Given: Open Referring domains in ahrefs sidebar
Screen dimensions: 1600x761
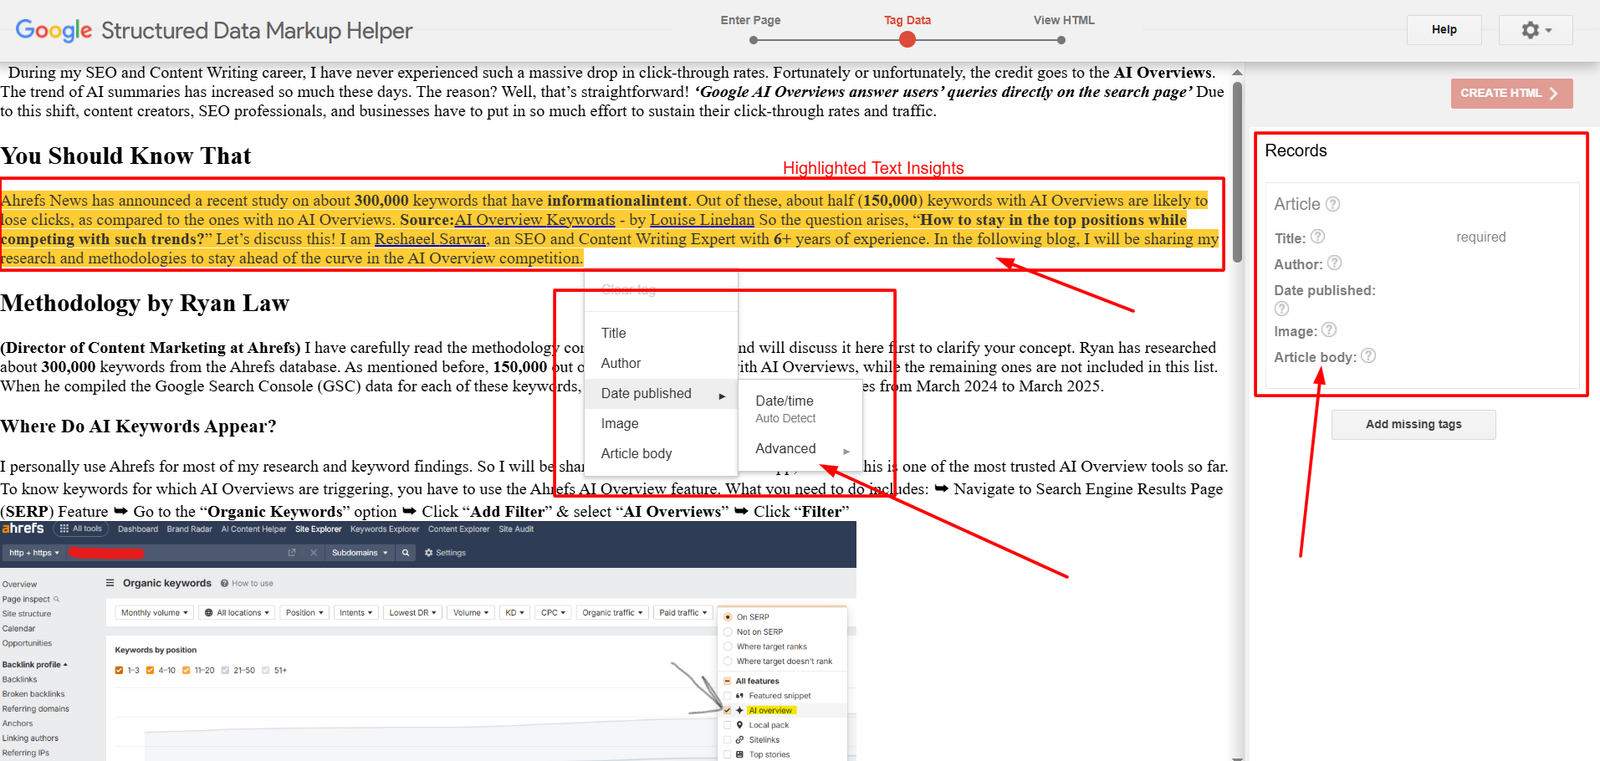Looking at the screenshot, I should coord(36,709).
